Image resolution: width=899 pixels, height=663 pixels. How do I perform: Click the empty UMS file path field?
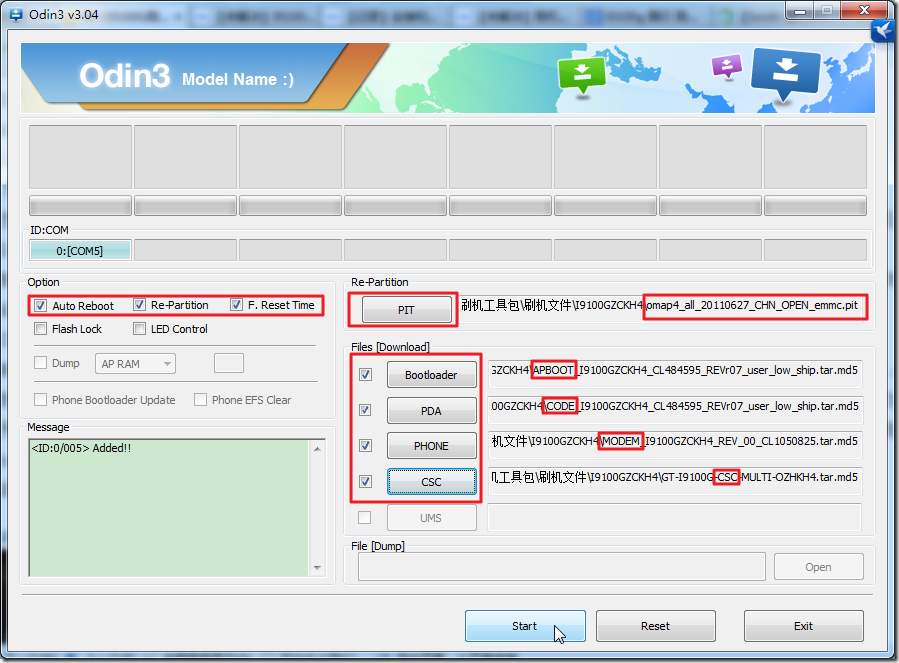[674, 517]
